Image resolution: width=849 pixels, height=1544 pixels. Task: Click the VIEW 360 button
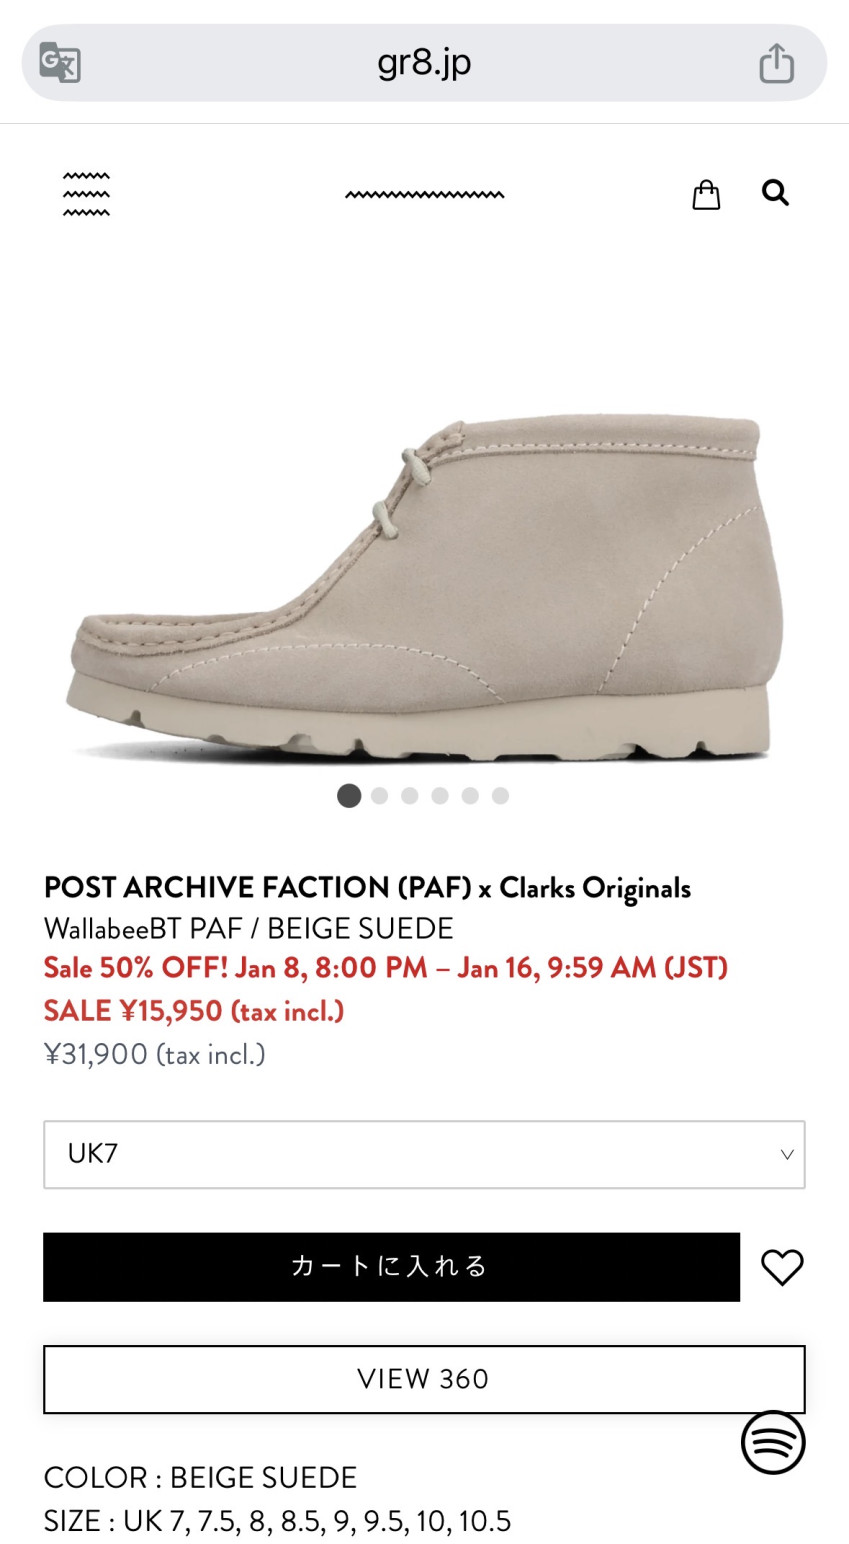pyautogui.click(x=424, y=1379)
